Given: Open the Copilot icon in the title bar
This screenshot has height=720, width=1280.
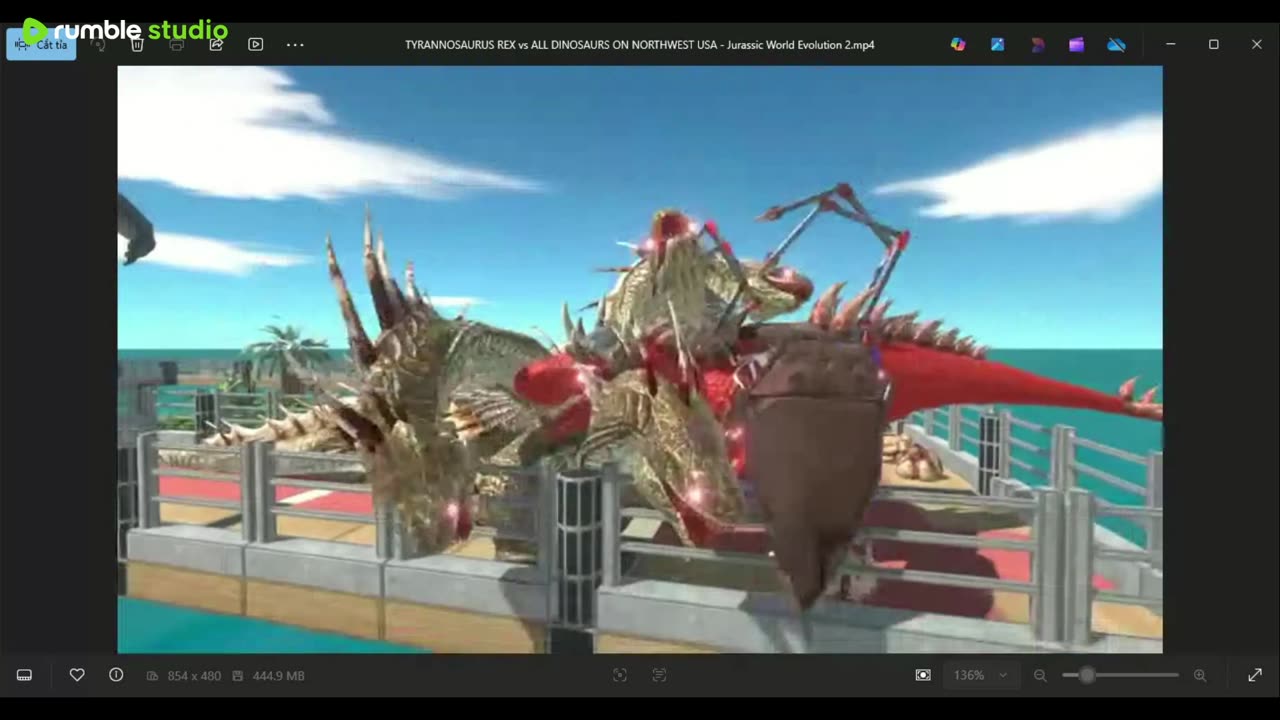Looking at the screenshot, I should coord(958,45).
